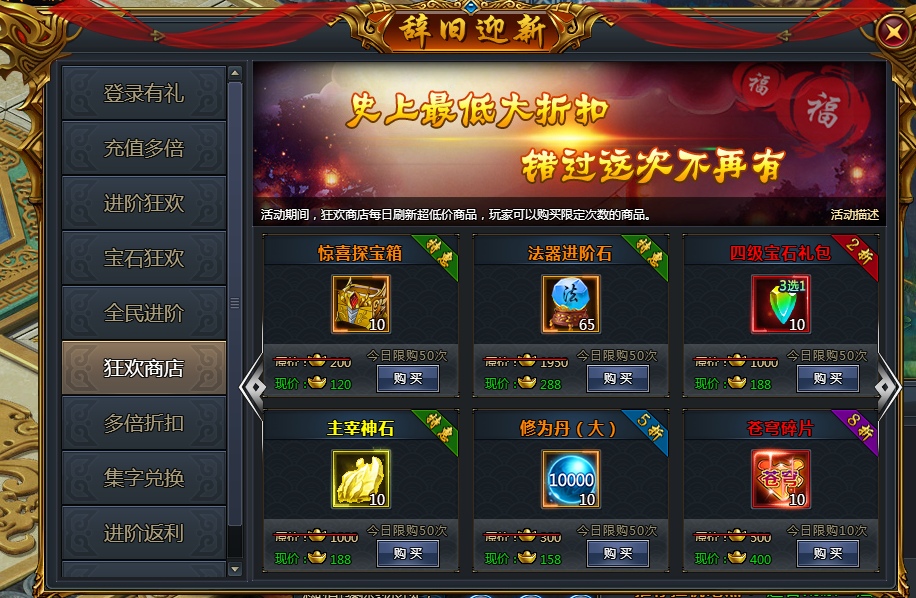
Task: Click the 修为丹 blue 10000 orb icon
Action: tap(570, 479)
